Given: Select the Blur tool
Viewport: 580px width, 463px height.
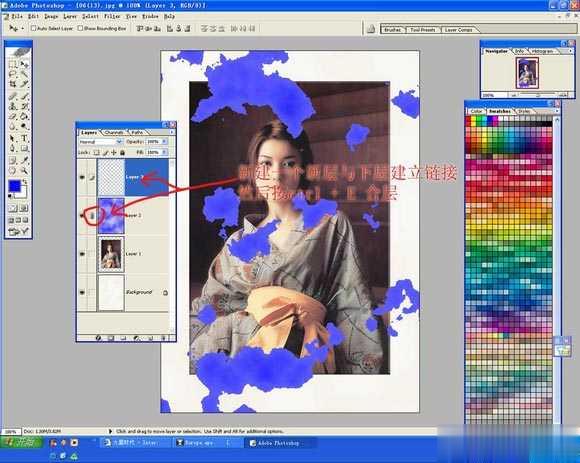Looking at the screenshot, I should 13,126.
